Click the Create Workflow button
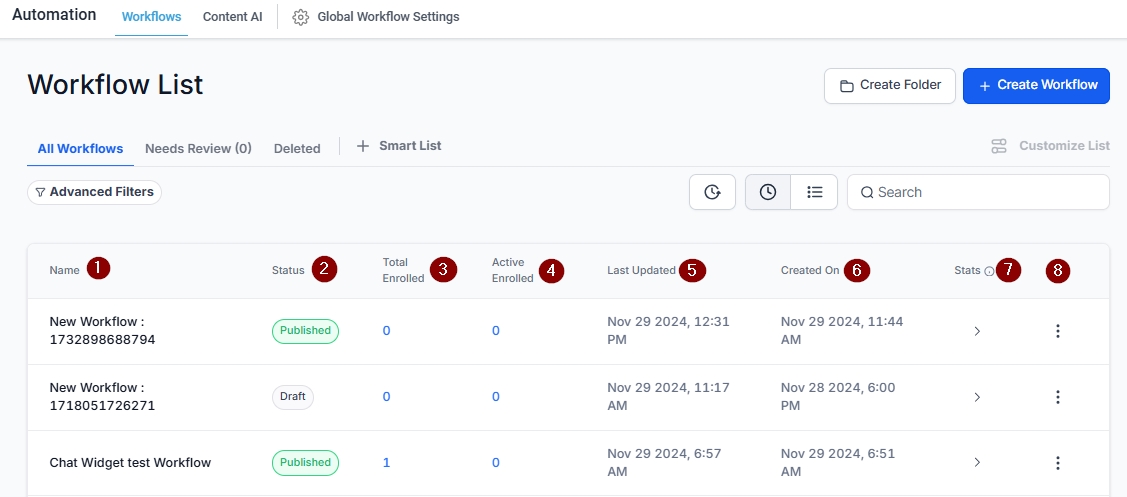The image size is (1127, 497). click(1036, 85)
